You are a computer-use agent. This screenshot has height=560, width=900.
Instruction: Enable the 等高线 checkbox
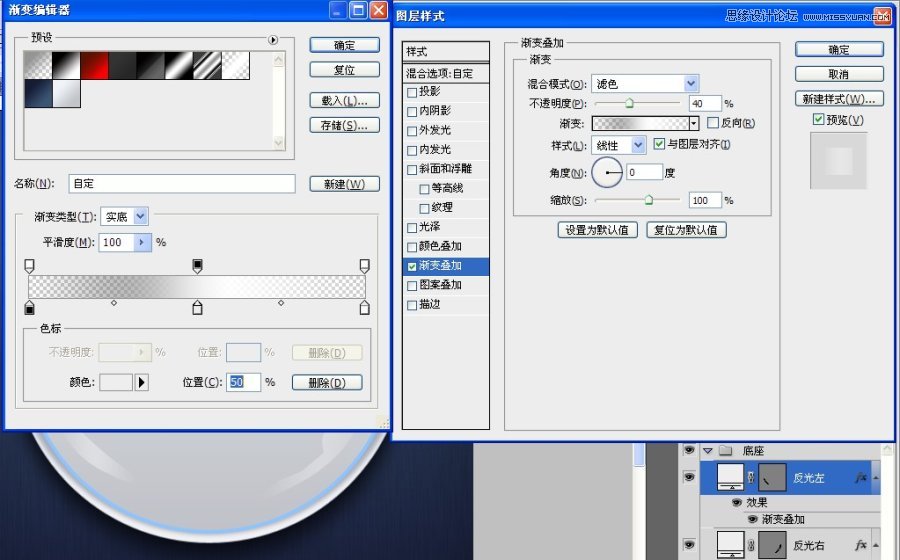[424, 189]
